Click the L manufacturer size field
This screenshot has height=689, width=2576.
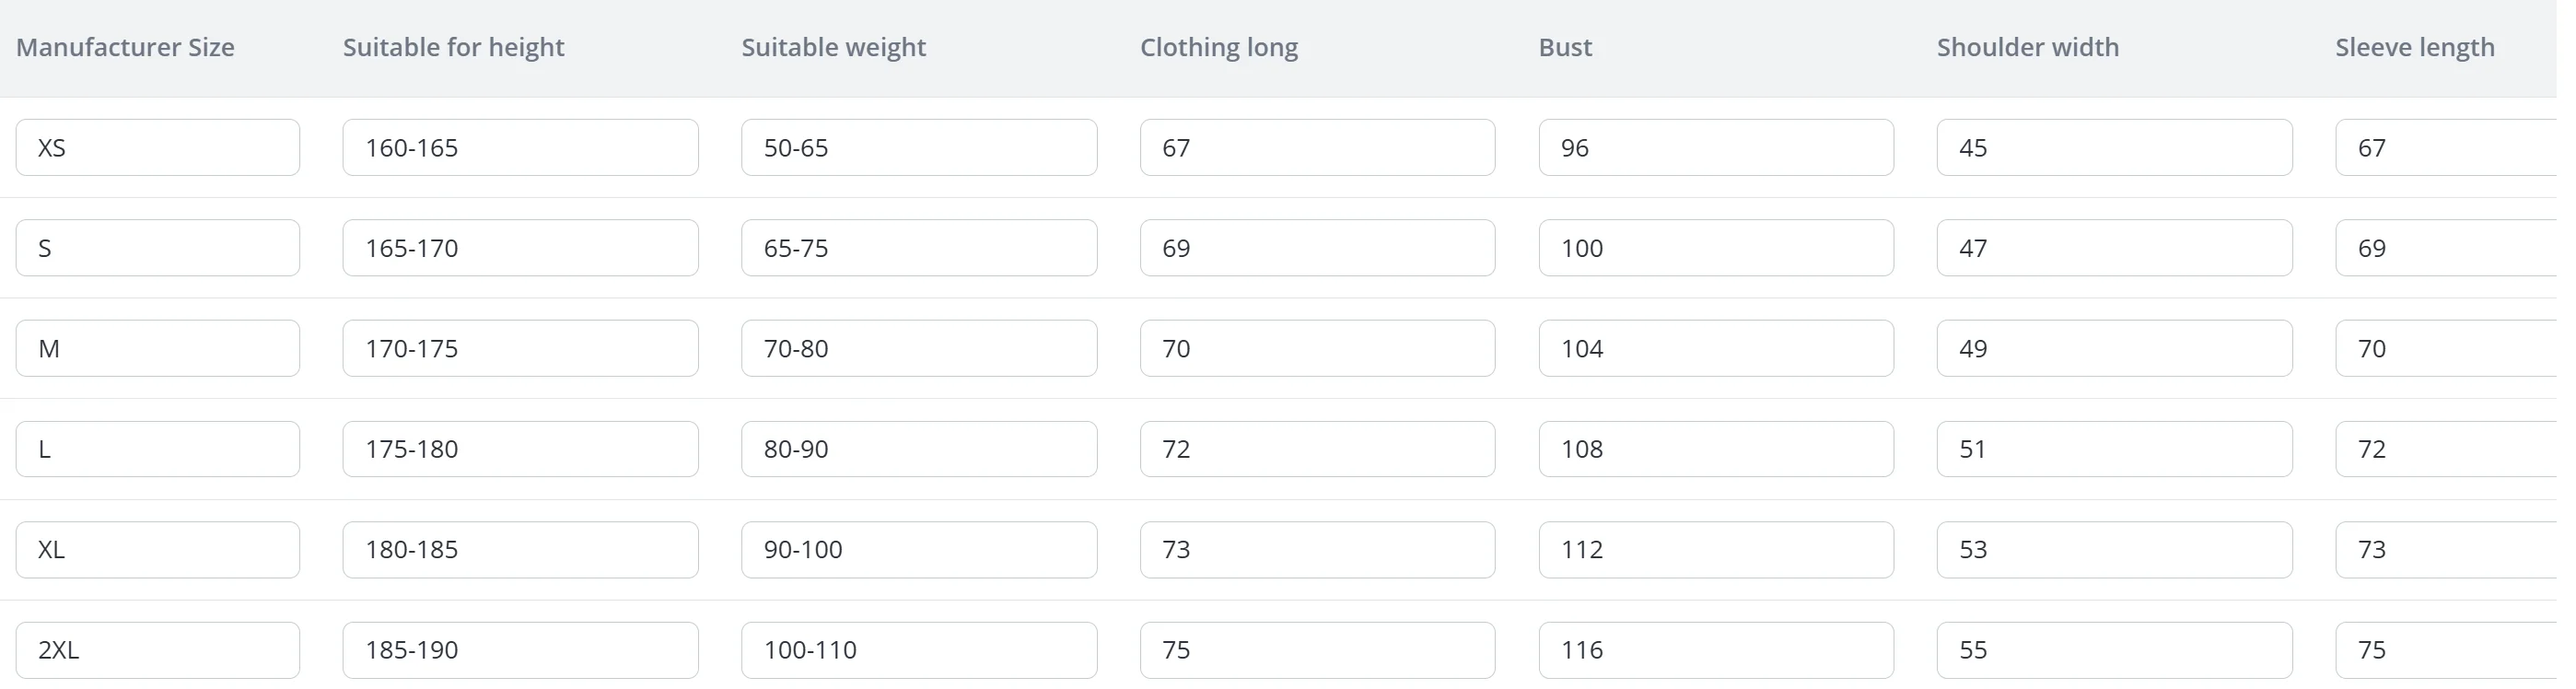(157, 449)
